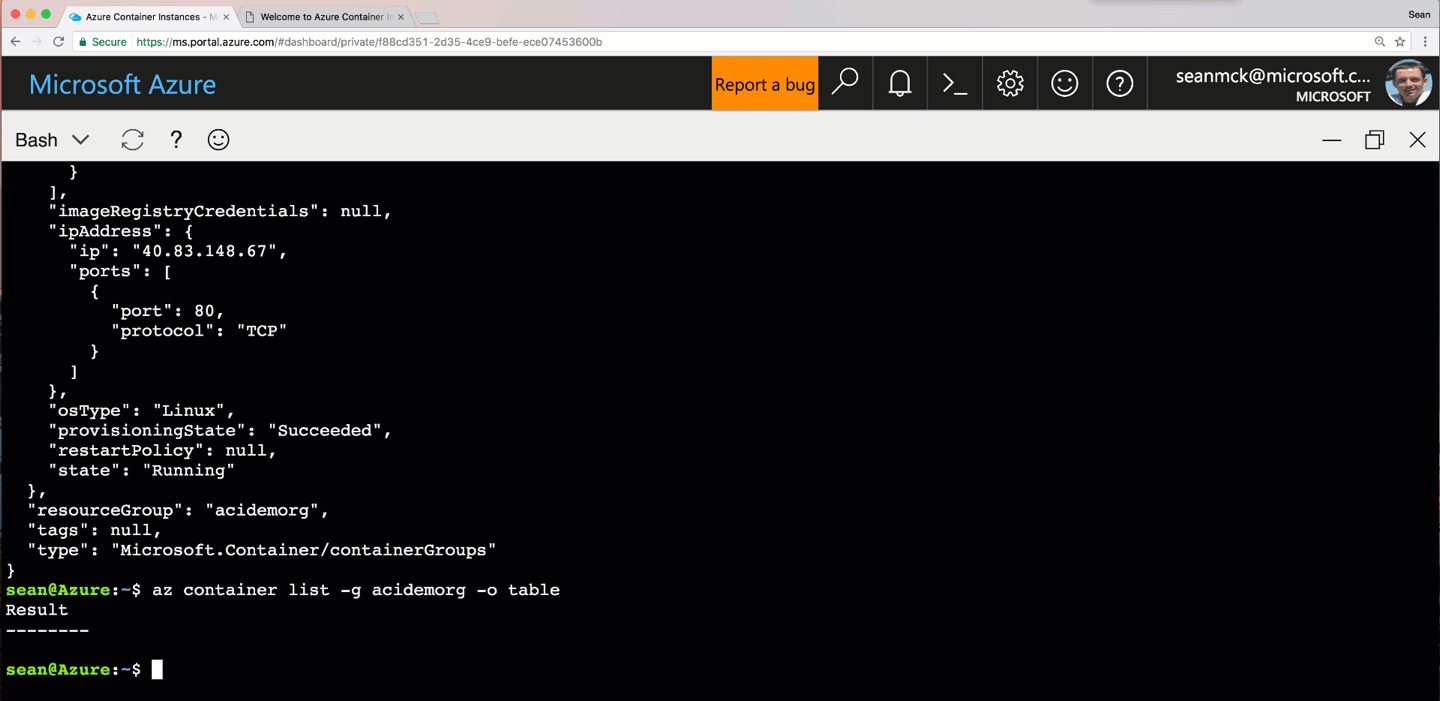The width and height of the screenshot is (1440, 701).
Task: Bookmark the page with the star icon
Action: tap(1400, 42)
